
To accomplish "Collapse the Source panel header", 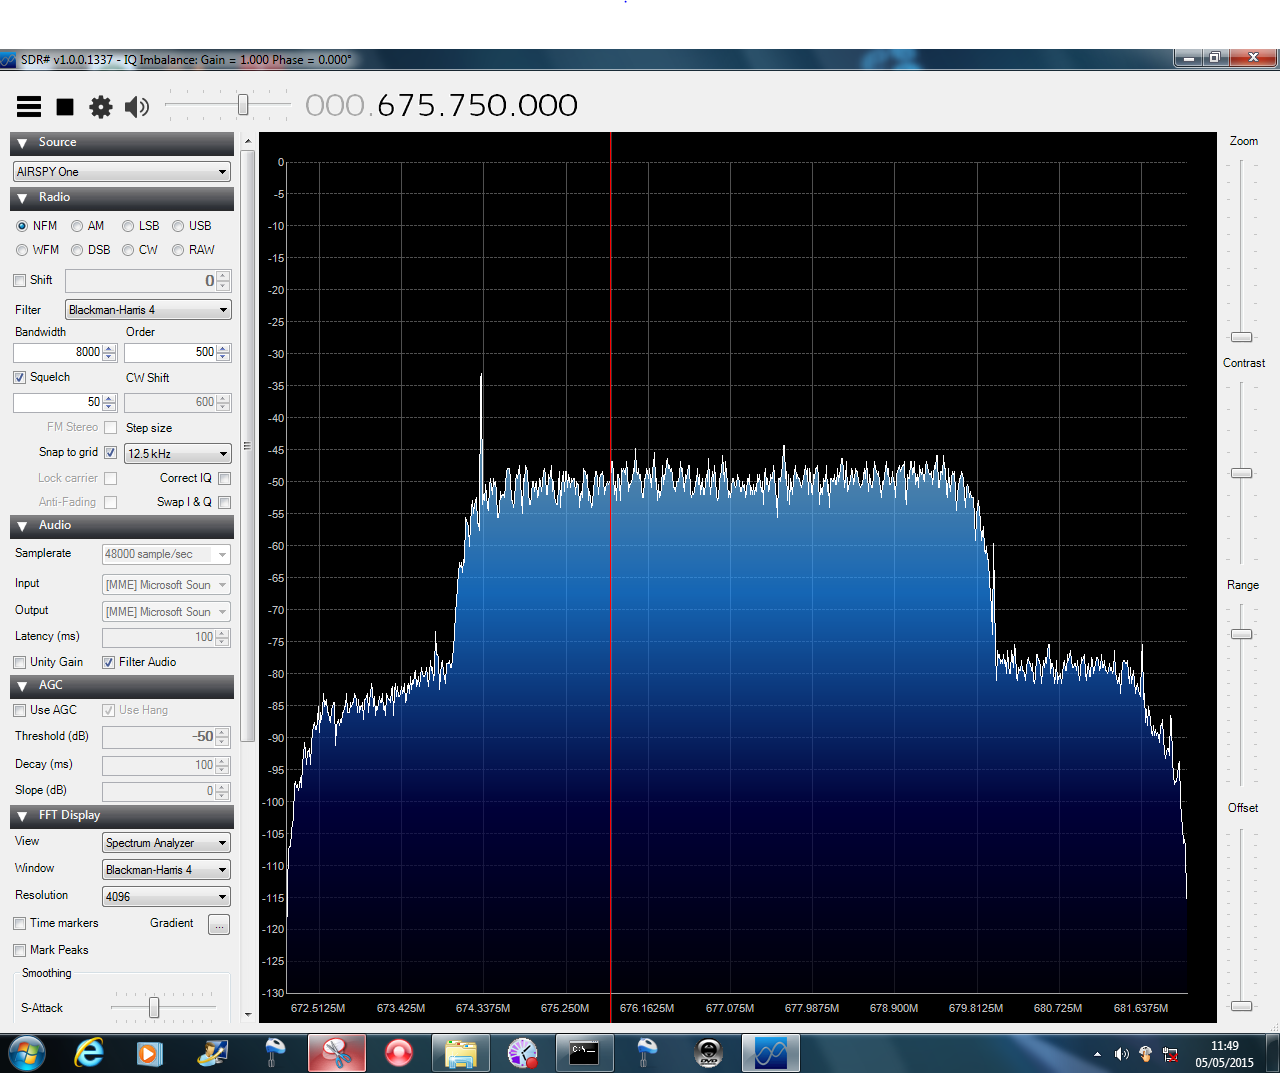I will (x=122, y=143).
